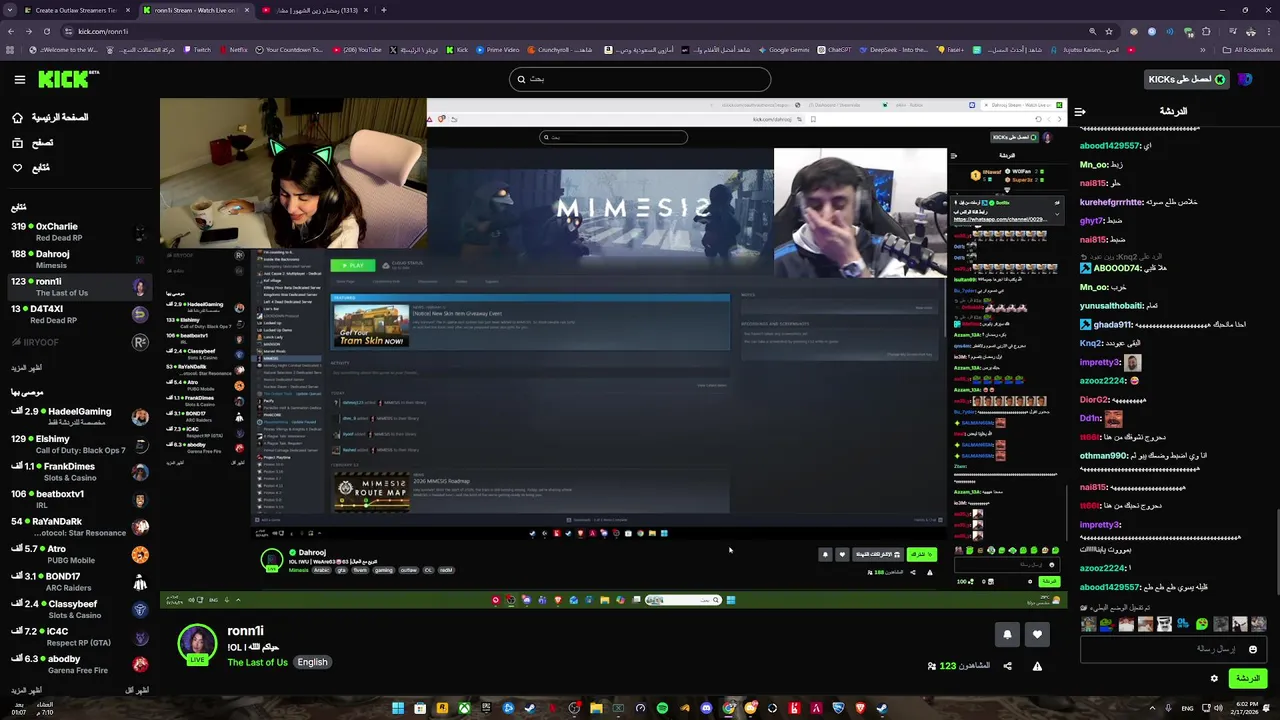
Task: Switch to the YouTube browser tab
Action: 315,10
